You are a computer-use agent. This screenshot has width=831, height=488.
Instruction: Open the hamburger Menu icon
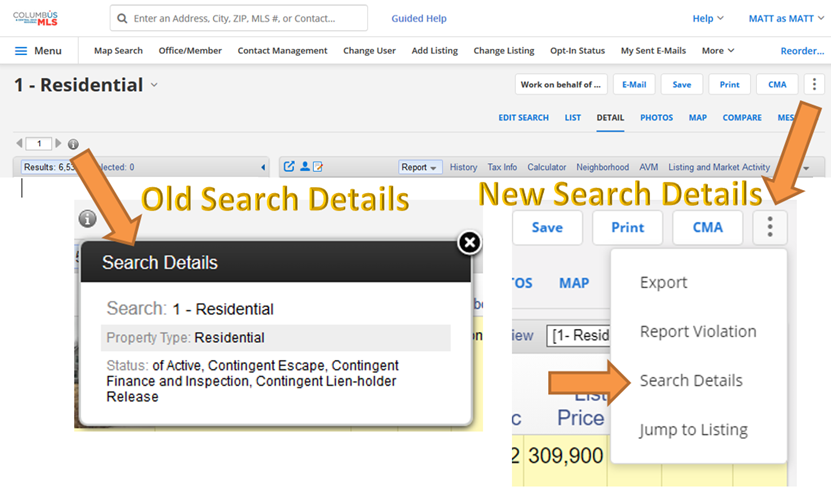click(21, 51)
